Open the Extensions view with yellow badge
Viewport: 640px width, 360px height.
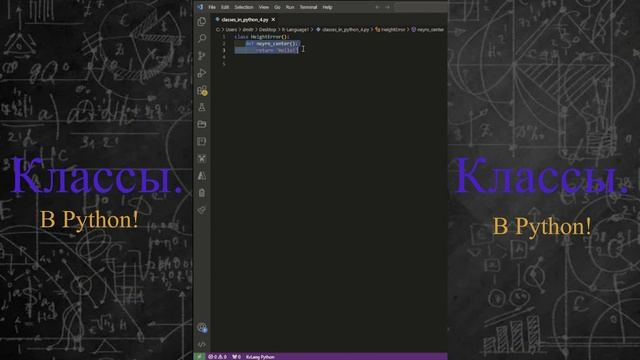[x=202, y=90]
